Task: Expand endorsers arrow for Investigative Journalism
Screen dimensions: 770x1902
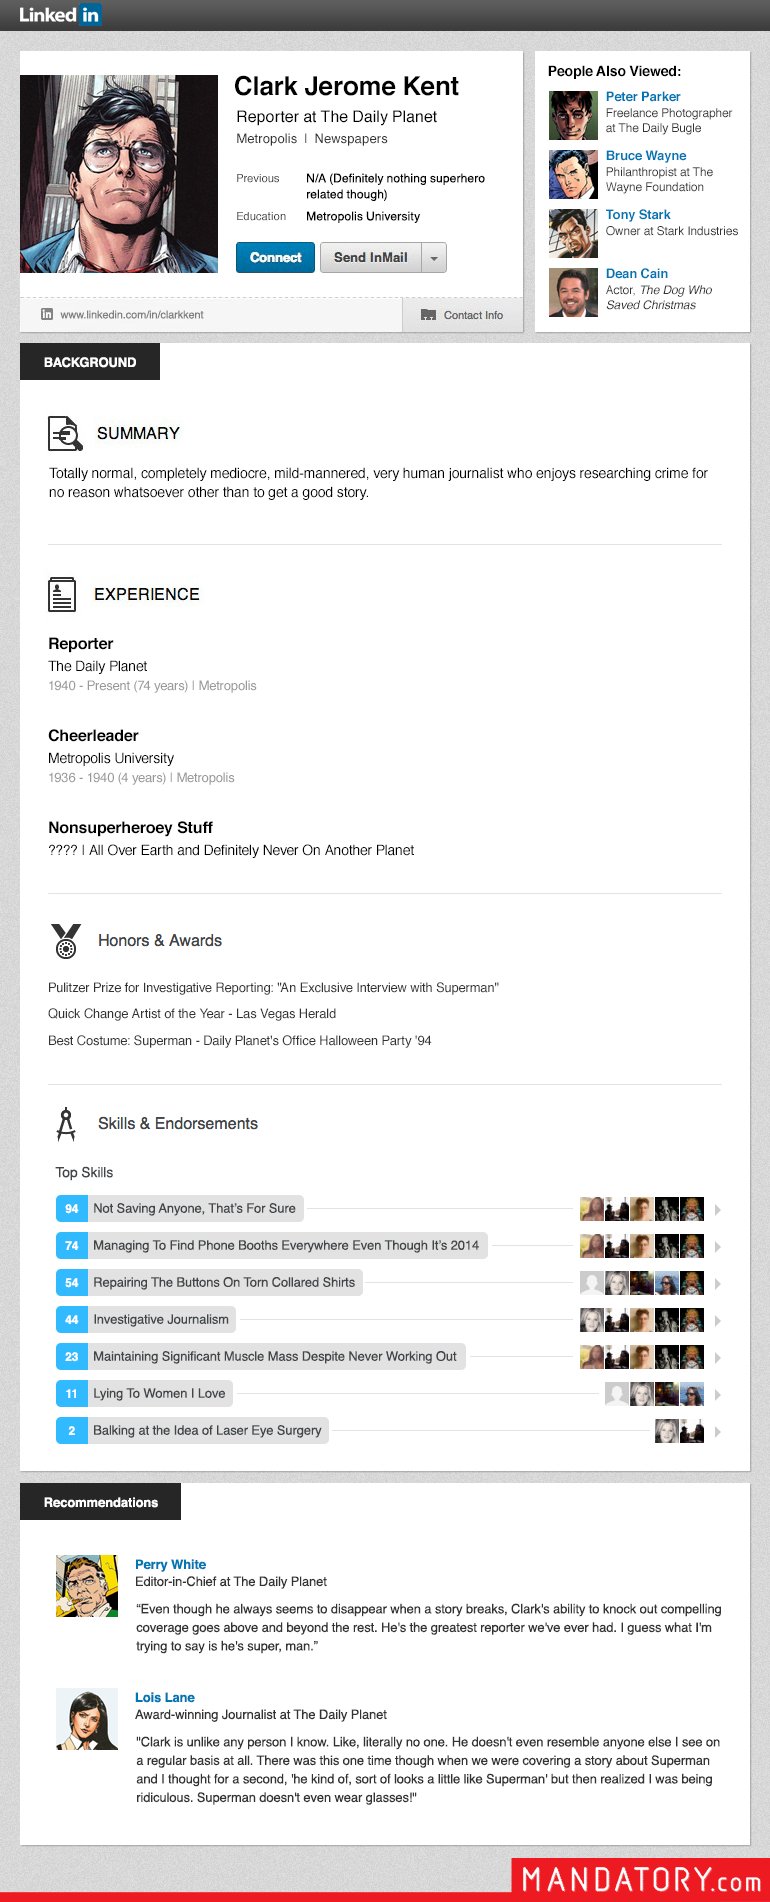Action: tap(717, 1321)
